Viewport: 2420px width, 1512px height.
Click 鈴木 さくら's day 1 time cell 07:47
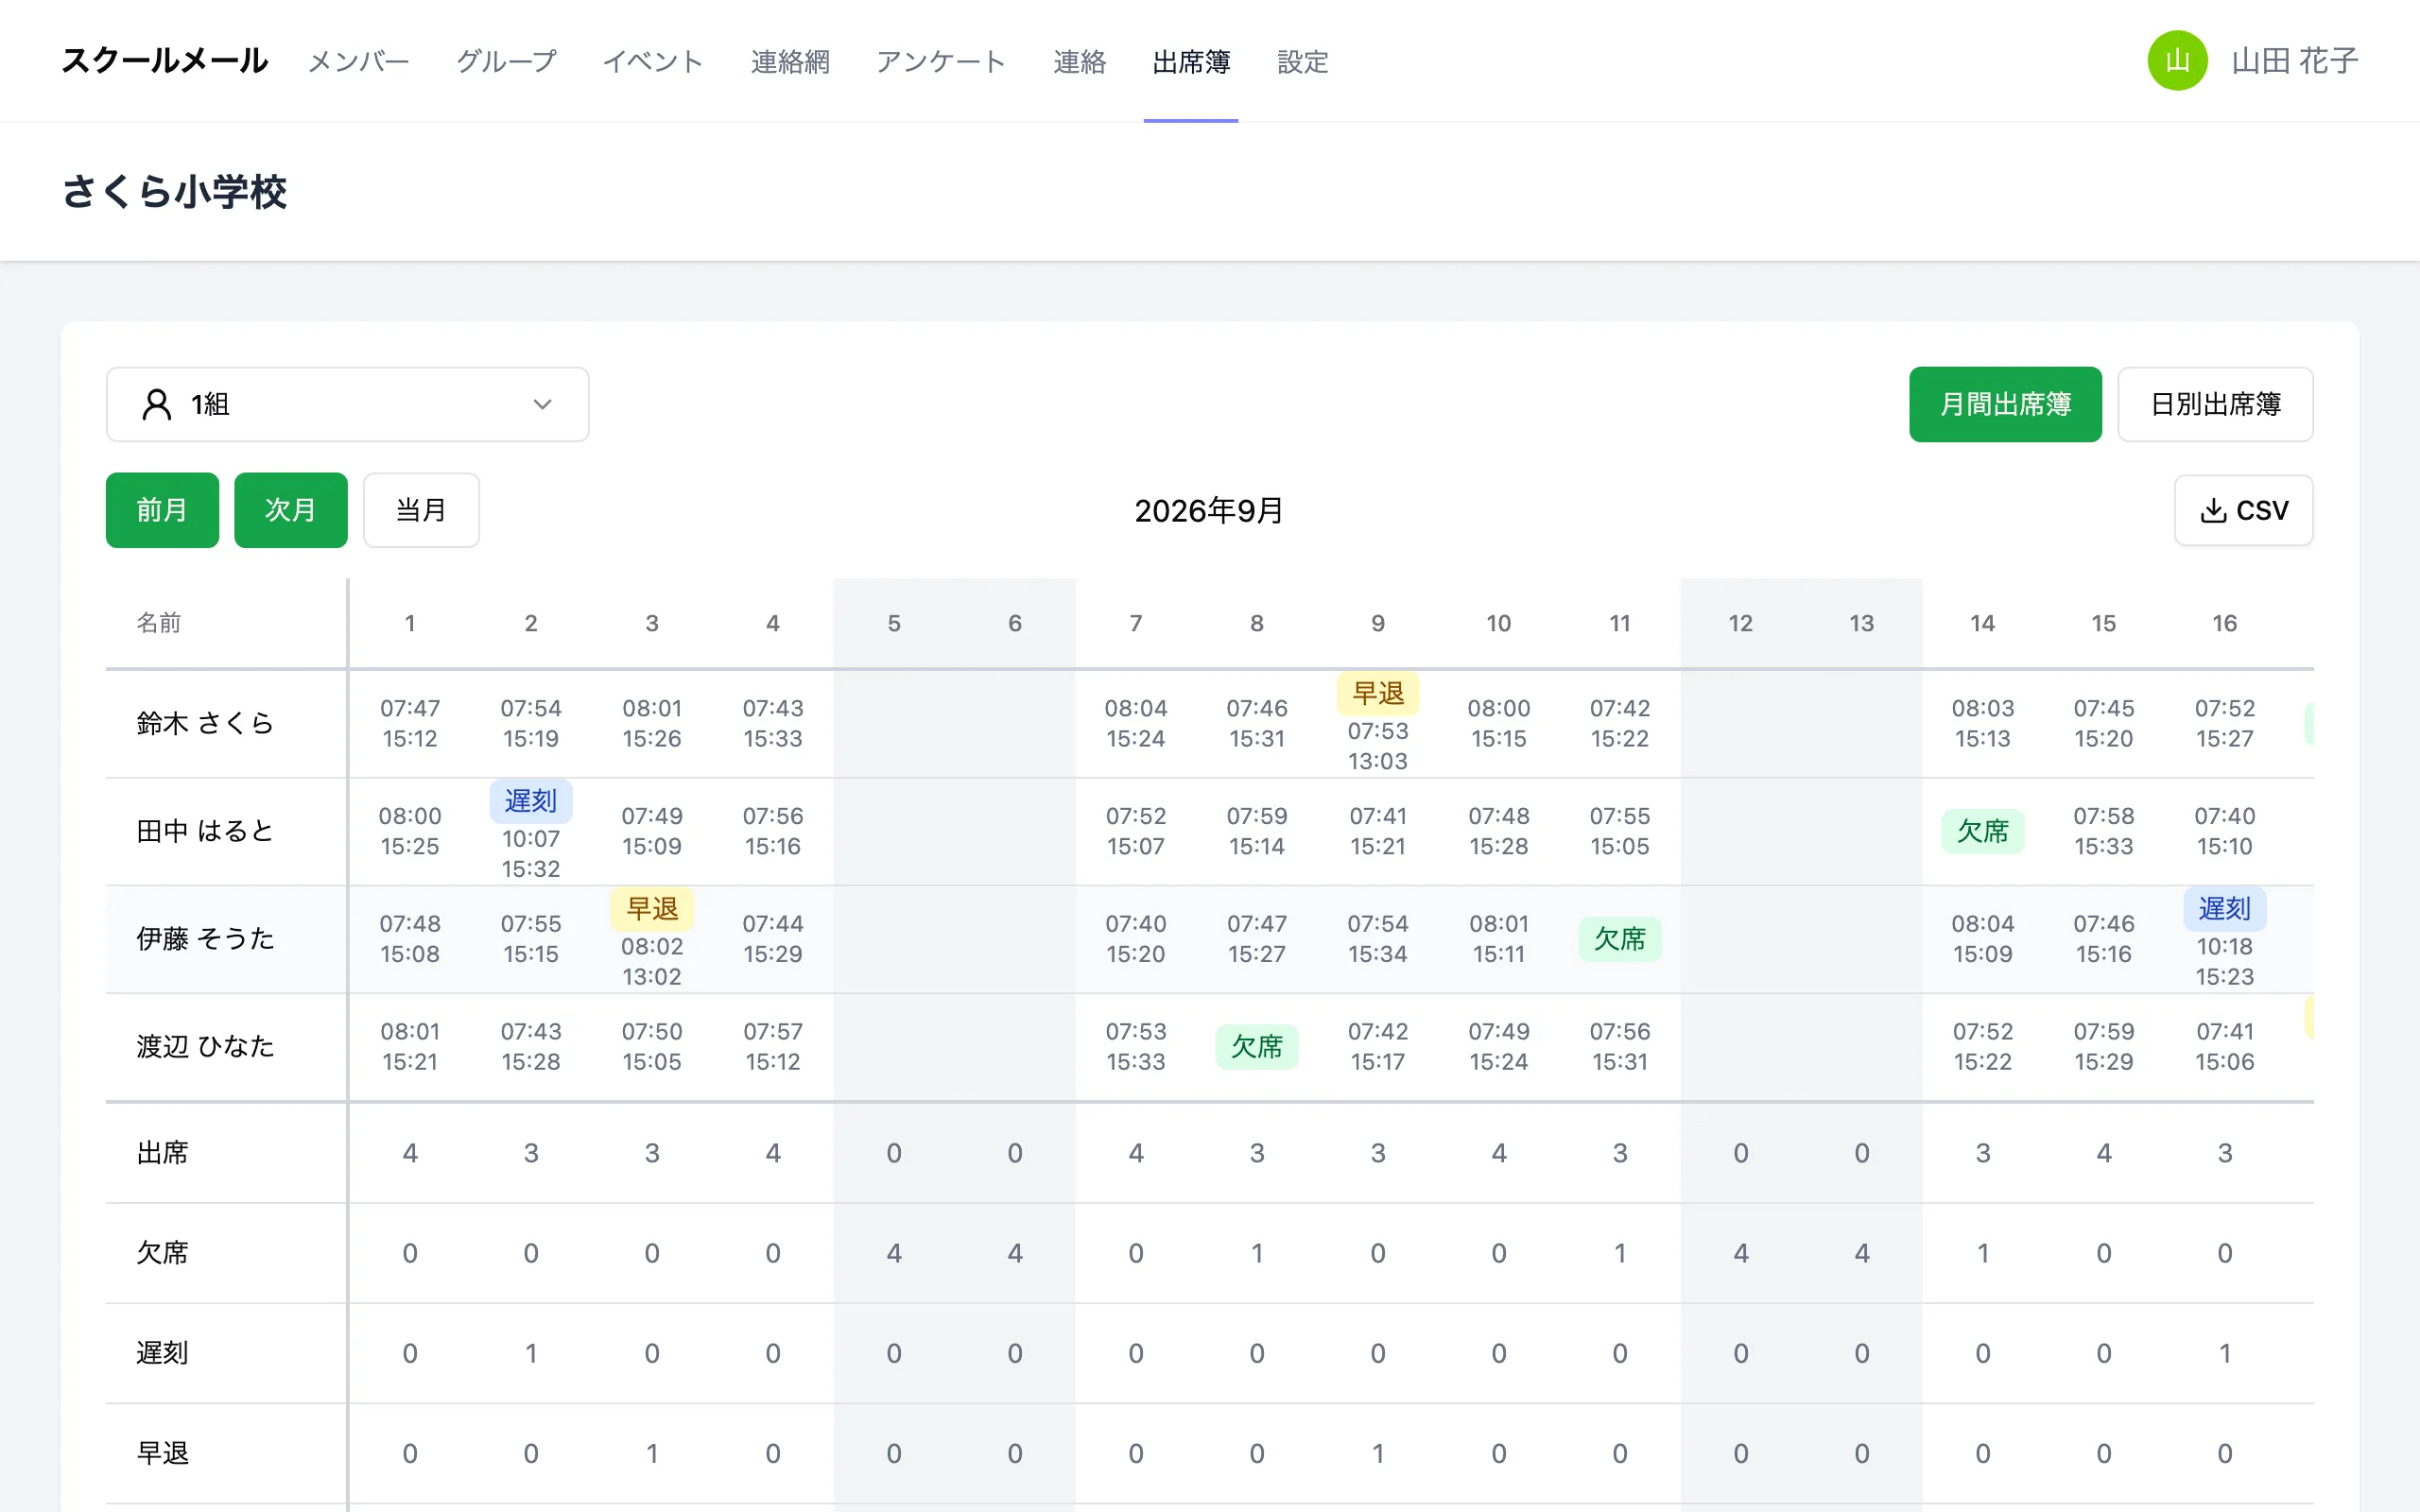pyautogui.click(x=410, y=708)
